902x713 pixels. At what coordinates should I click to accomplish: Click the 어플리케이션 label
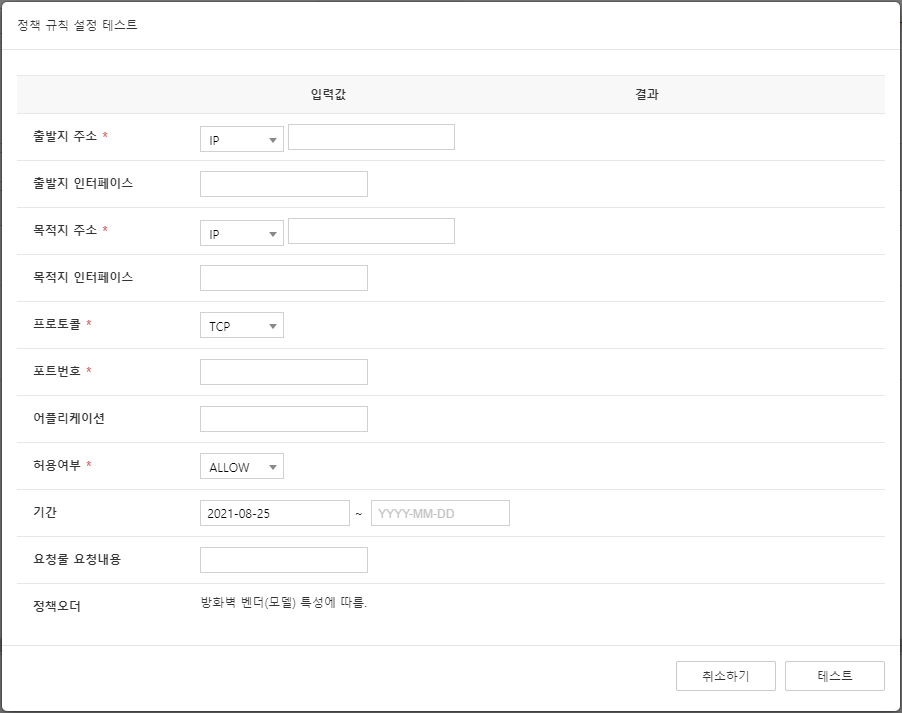pos(69,418)
